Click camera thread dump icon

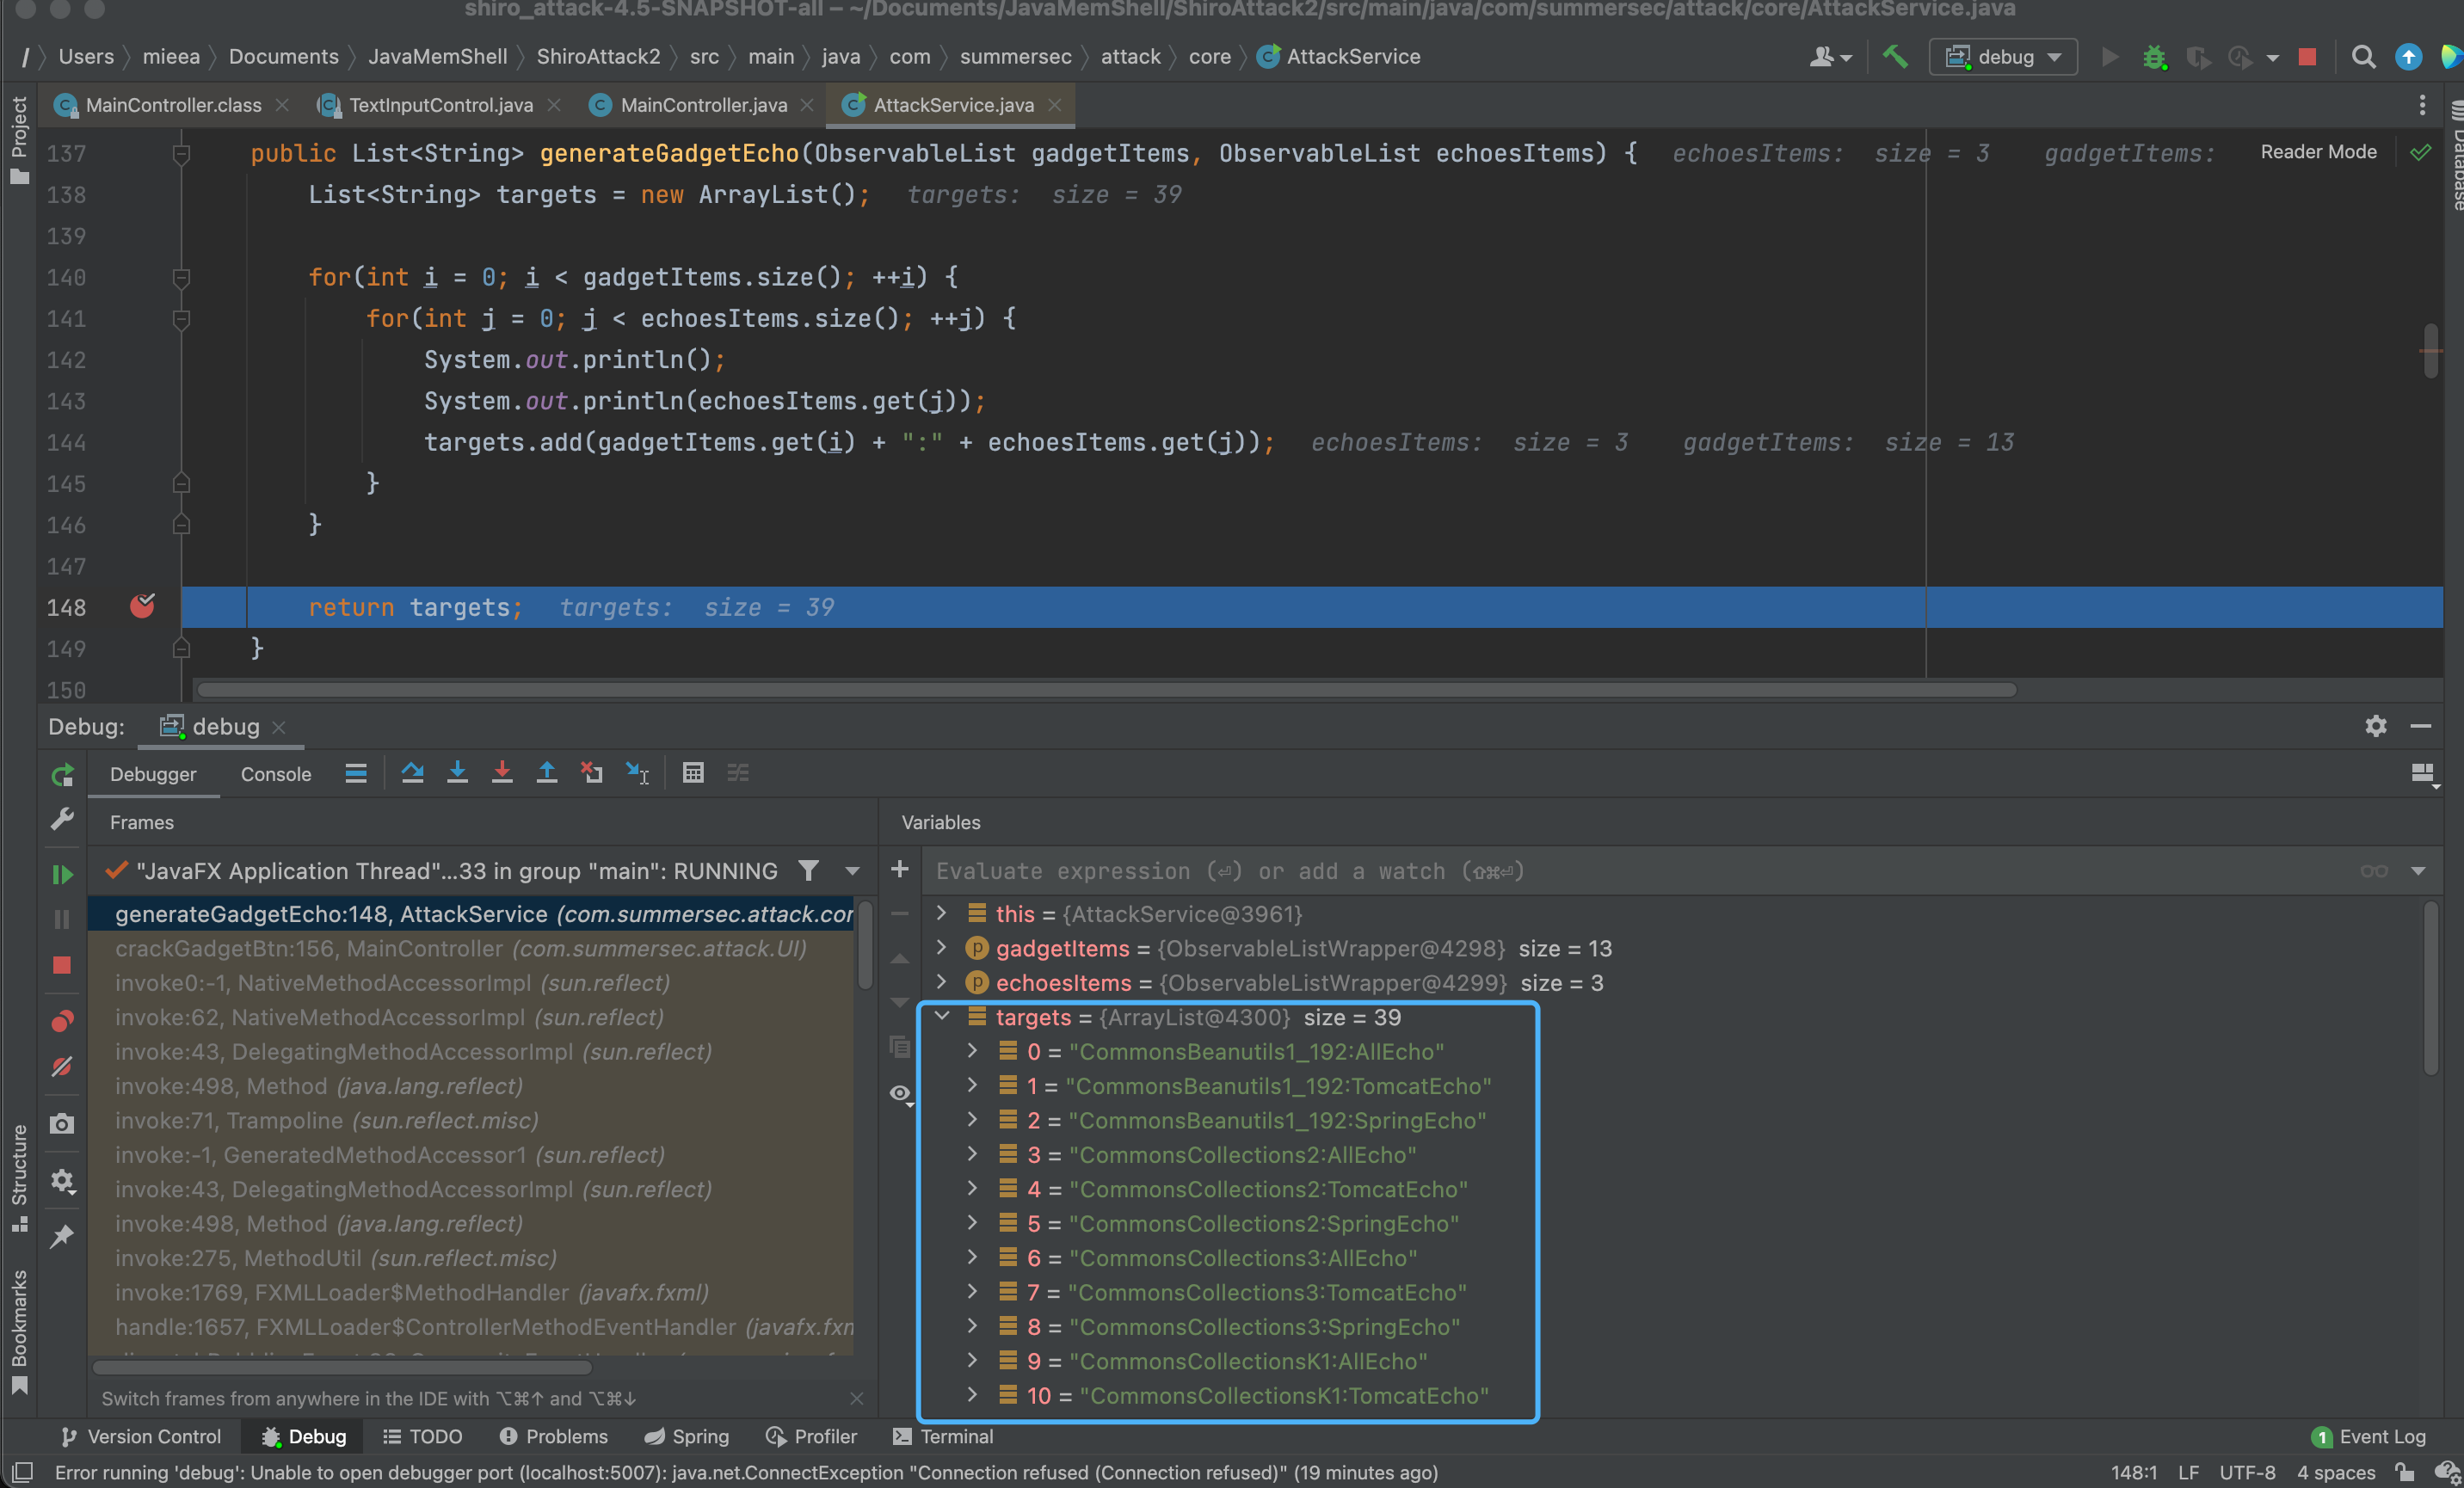coord(62,1124)
